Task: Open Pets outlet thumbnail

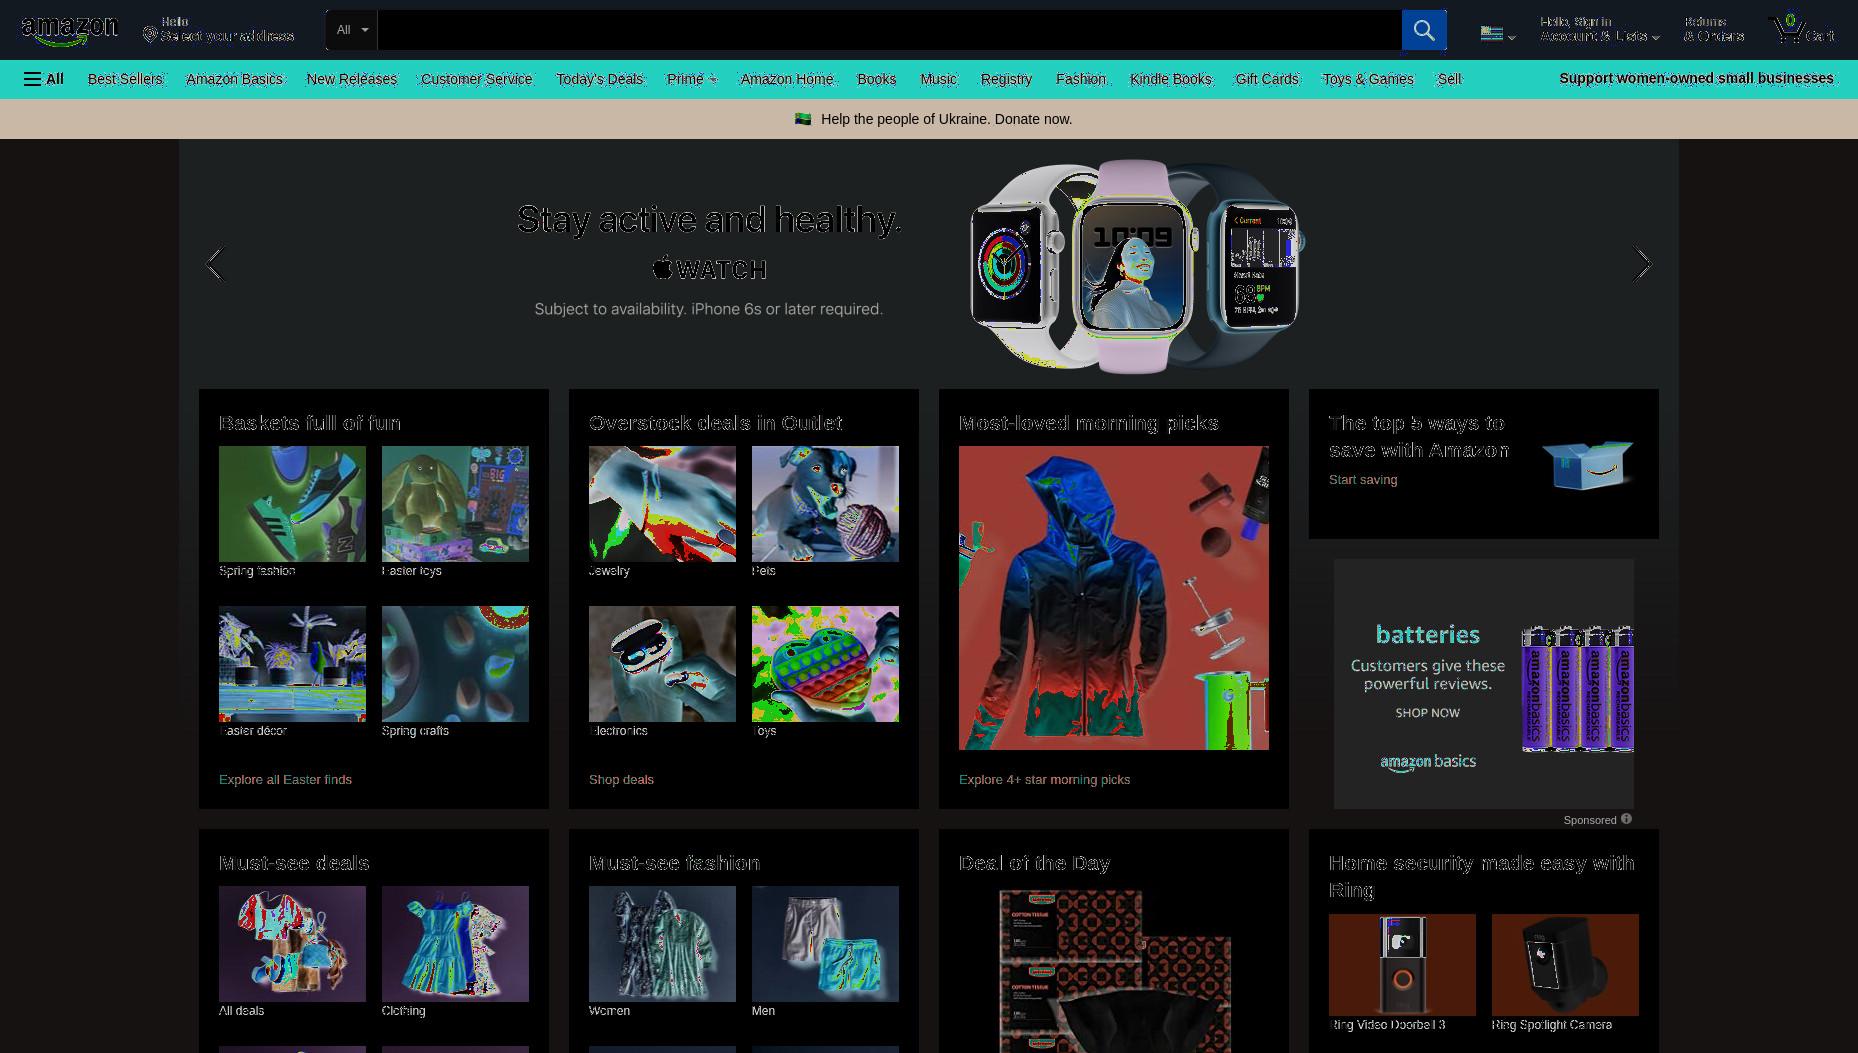Action: (x=825, y=504)
